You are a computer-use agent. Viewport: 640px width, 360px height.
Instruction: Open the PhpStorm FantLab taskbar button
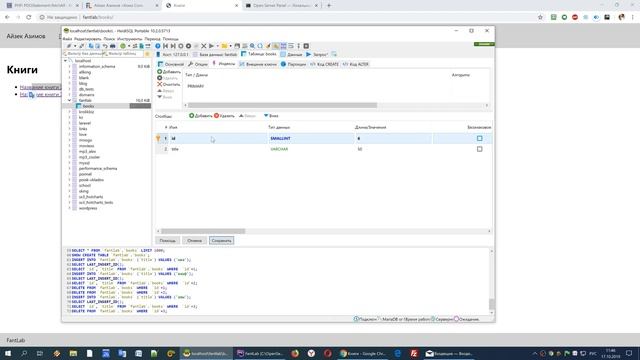pyautogui.click(x=260, y=353)
